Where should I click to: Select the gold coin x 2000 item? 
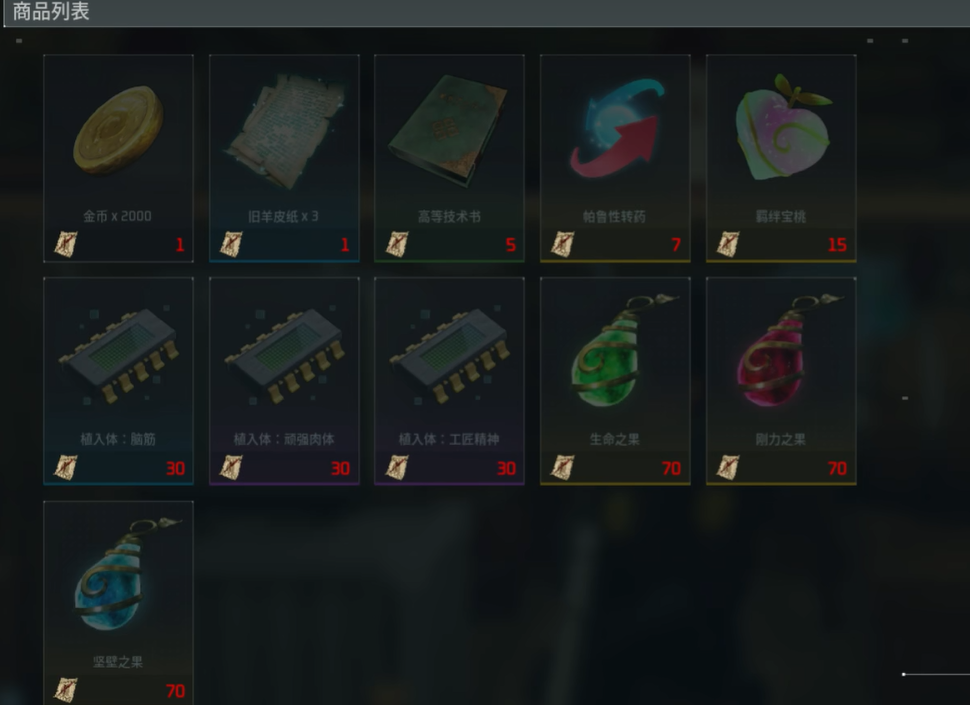pyautogui.click(x=118, y=158)
